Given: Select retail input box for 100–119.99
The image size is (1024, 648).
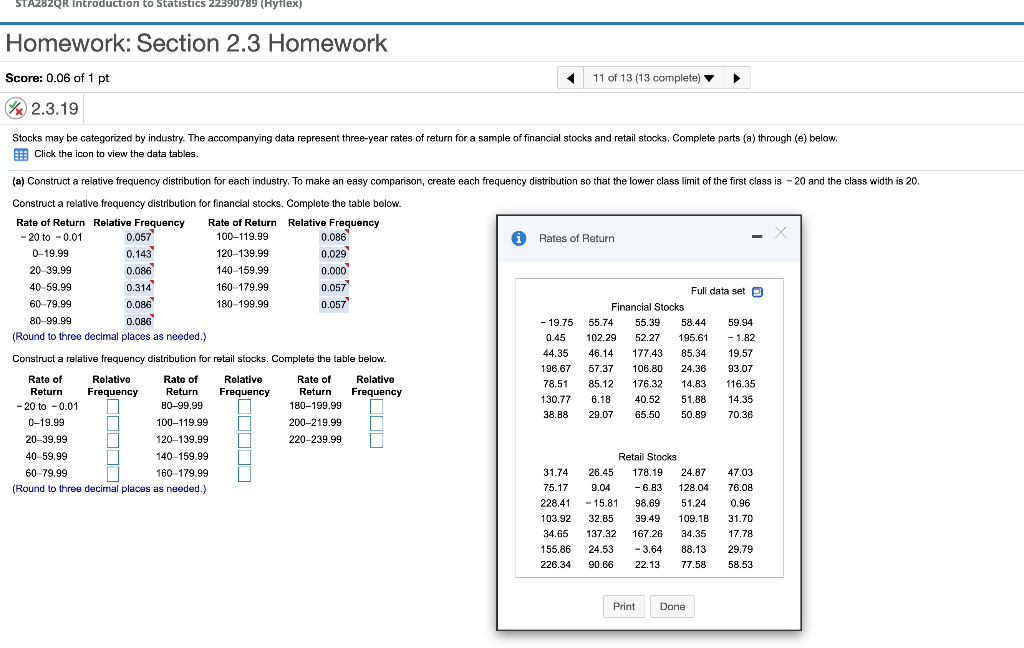Looking at the screenshot, I should coord(244,423).
